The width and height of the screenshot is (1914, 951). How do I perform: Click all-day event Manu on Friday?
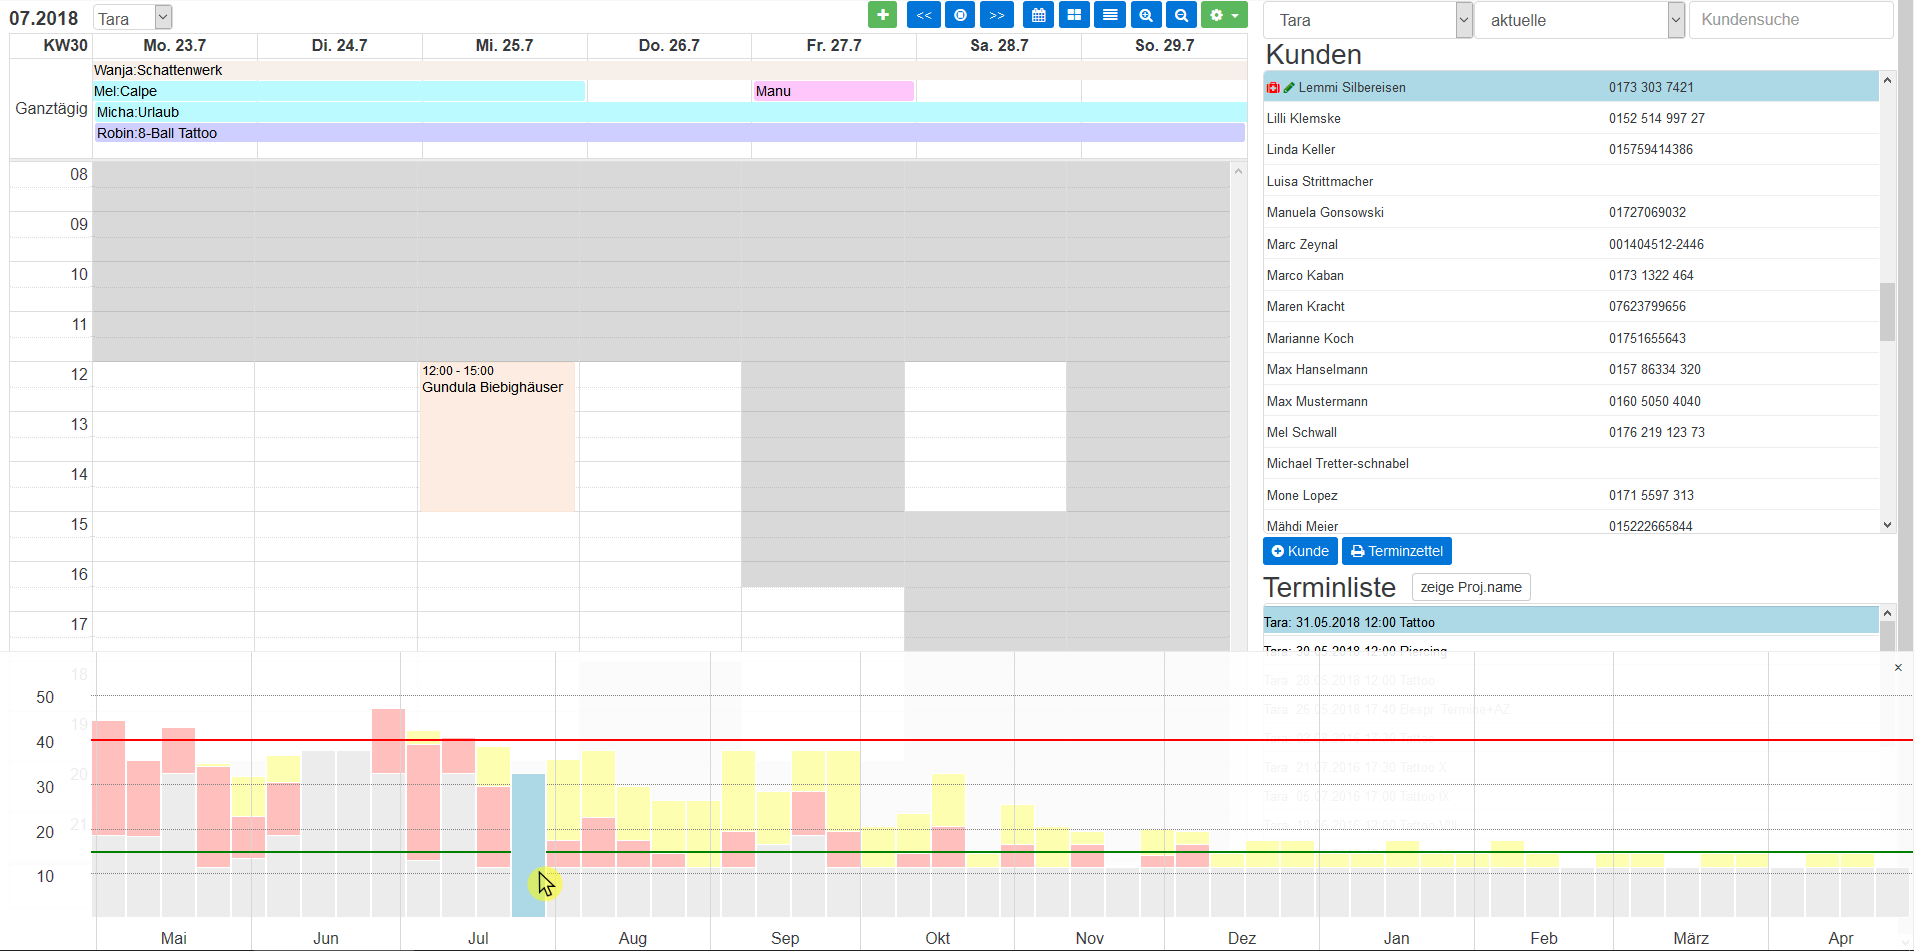833,91
